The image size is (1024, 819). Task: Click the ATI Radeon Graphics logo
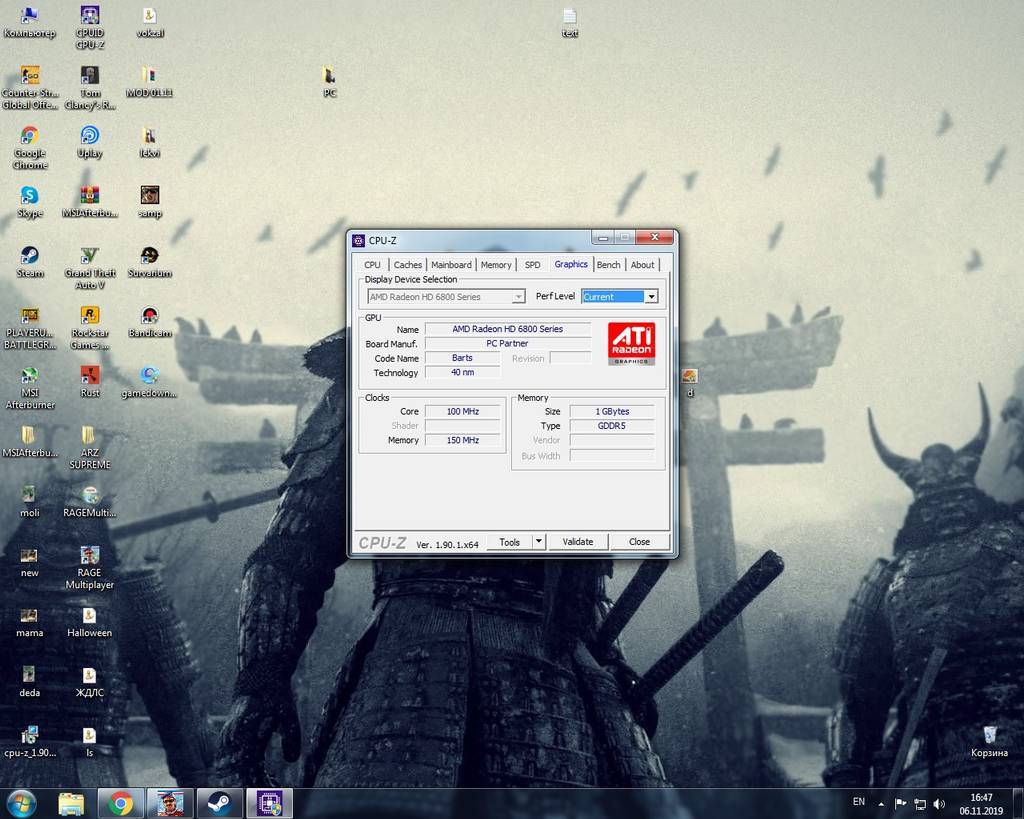[631, 343]
